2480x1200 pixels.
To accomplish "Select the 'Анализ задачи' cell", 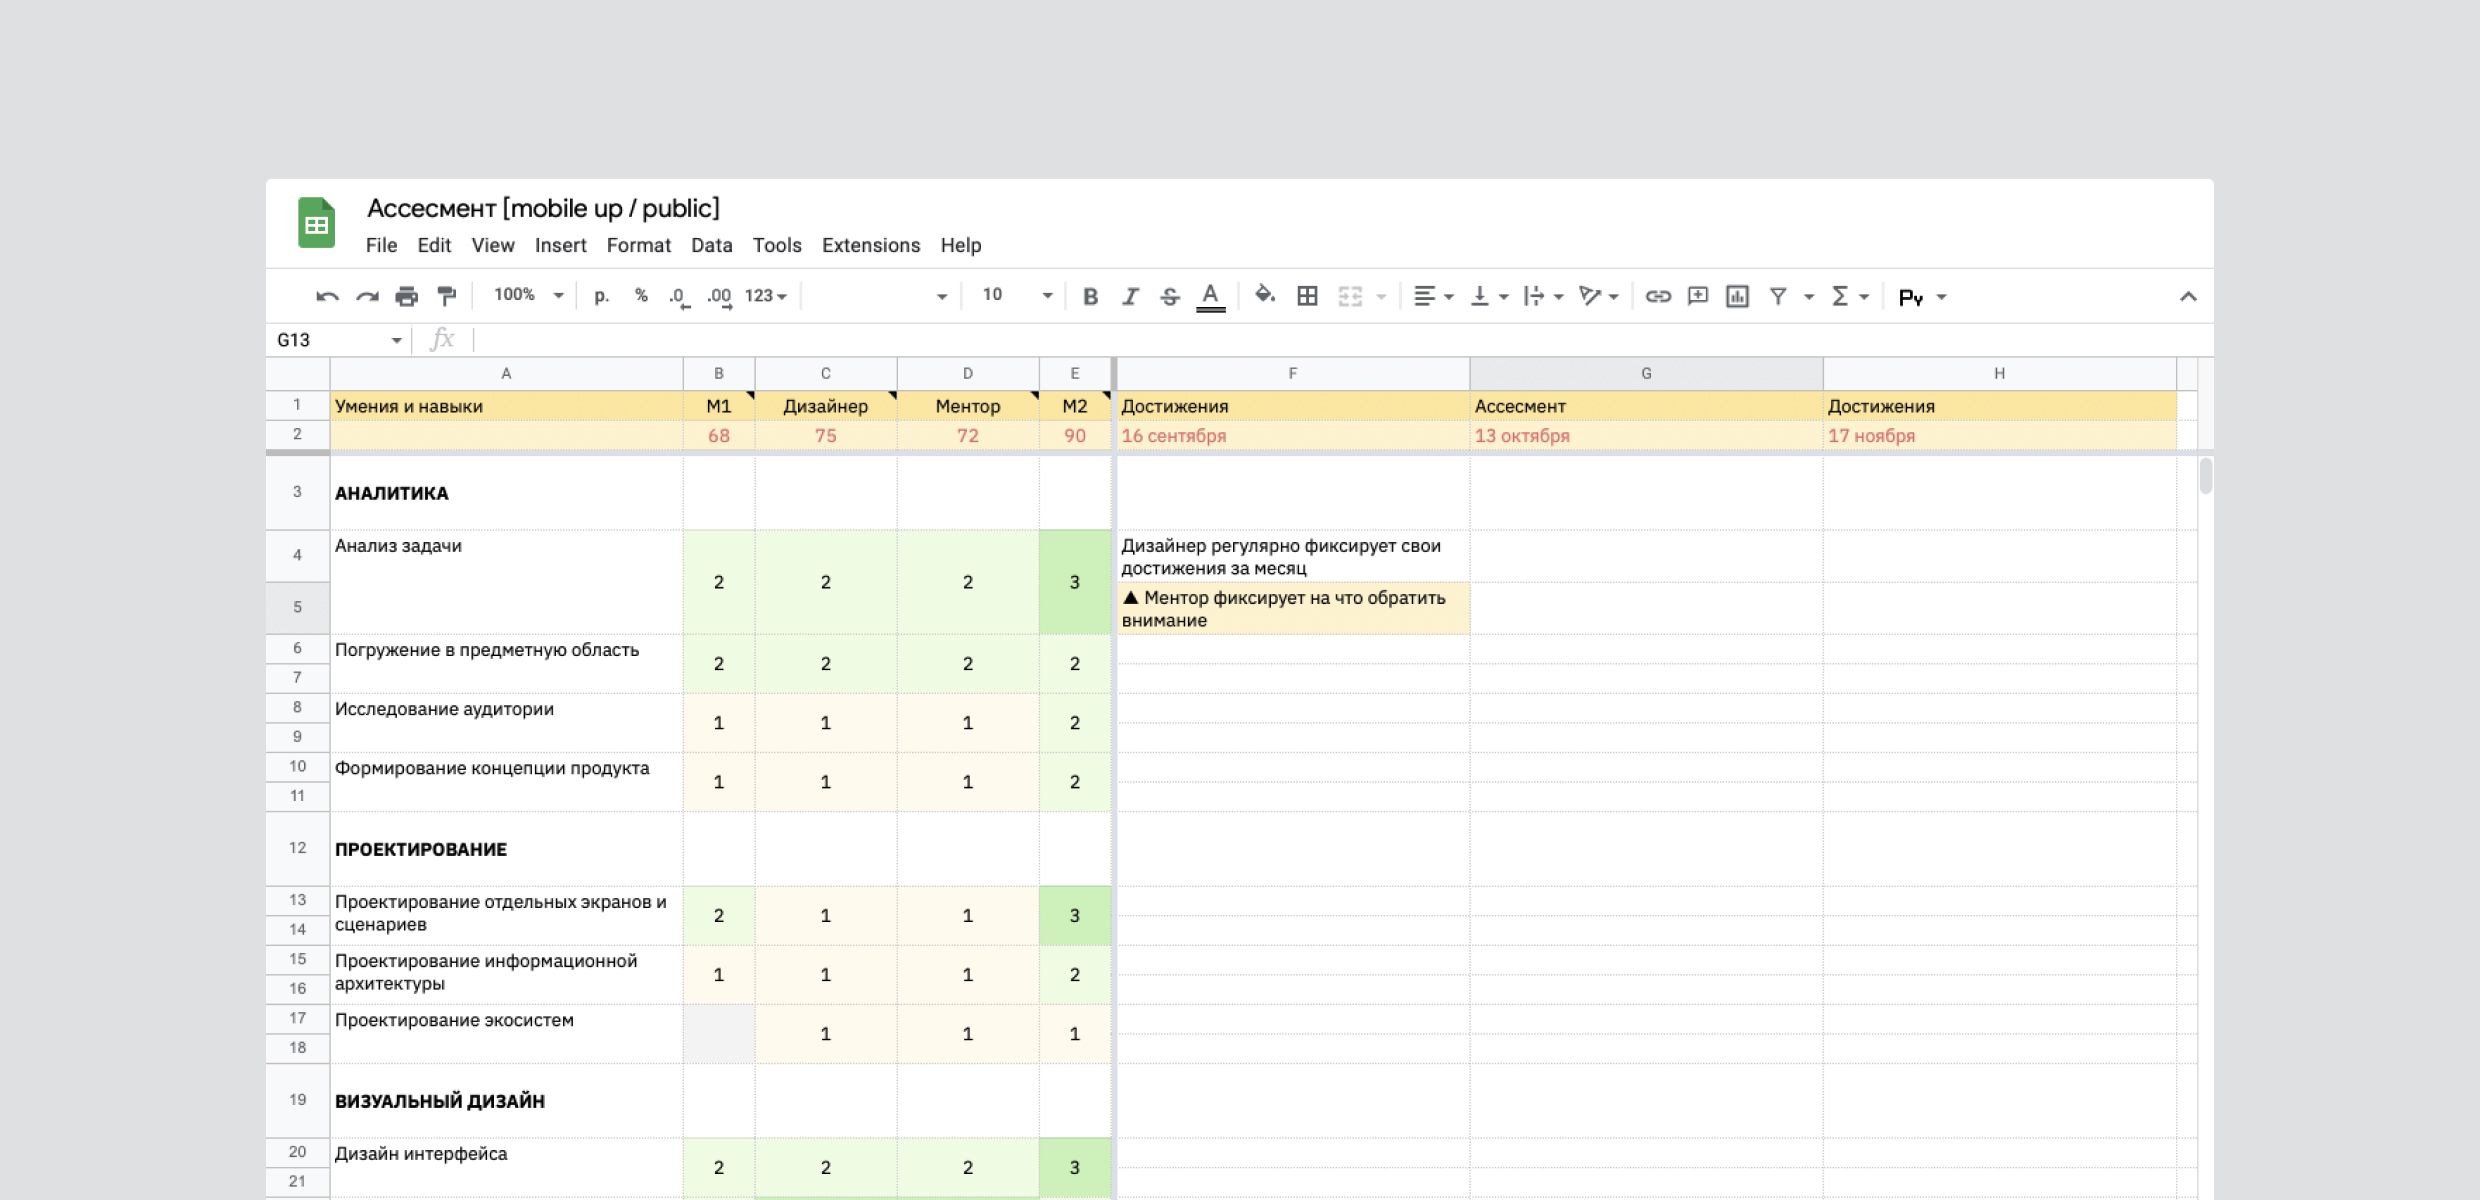I will (x=506, y=581).
